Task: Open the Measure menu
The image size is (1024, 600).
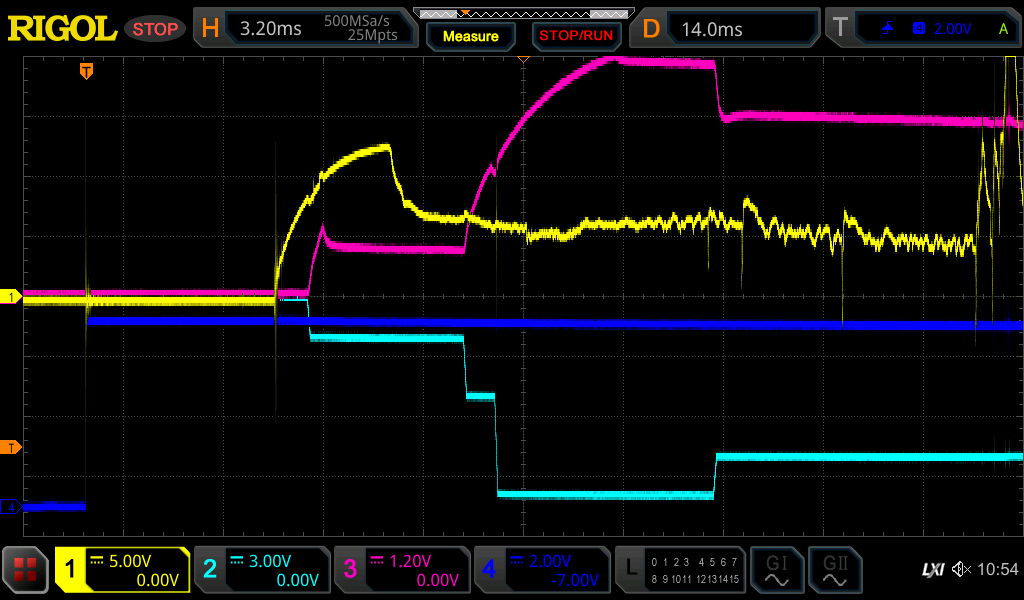Action: [x=470, y=36]
